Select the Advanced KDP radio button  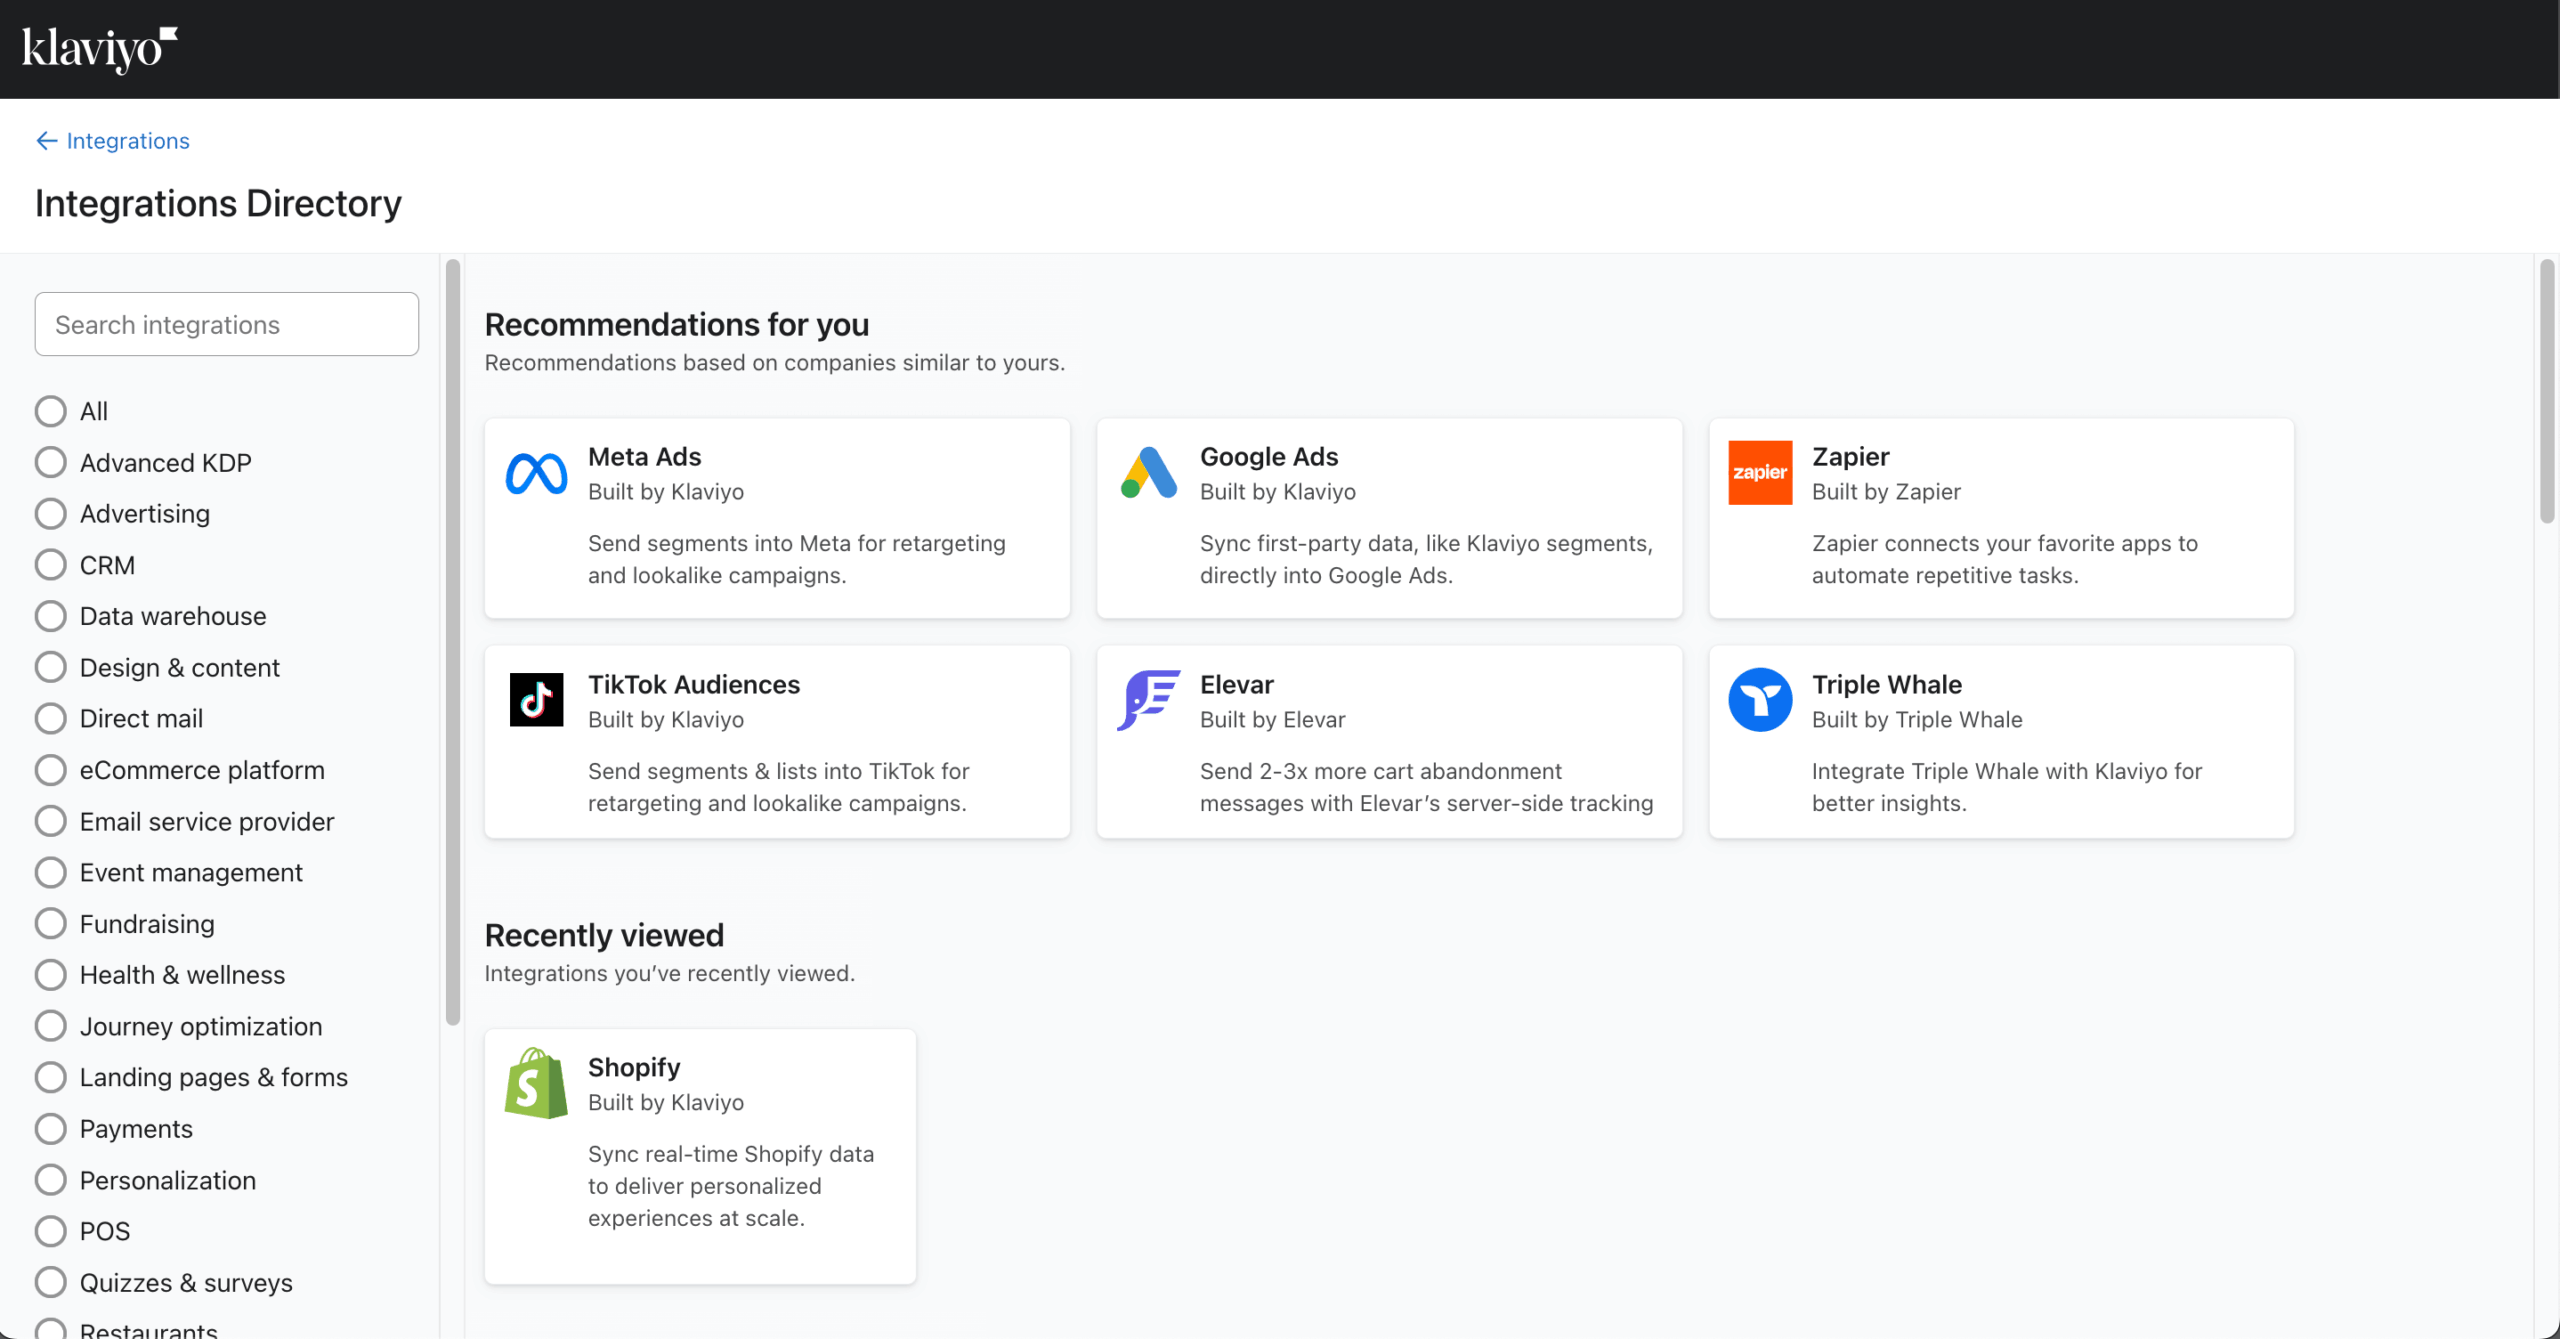(x=51, y=462)
